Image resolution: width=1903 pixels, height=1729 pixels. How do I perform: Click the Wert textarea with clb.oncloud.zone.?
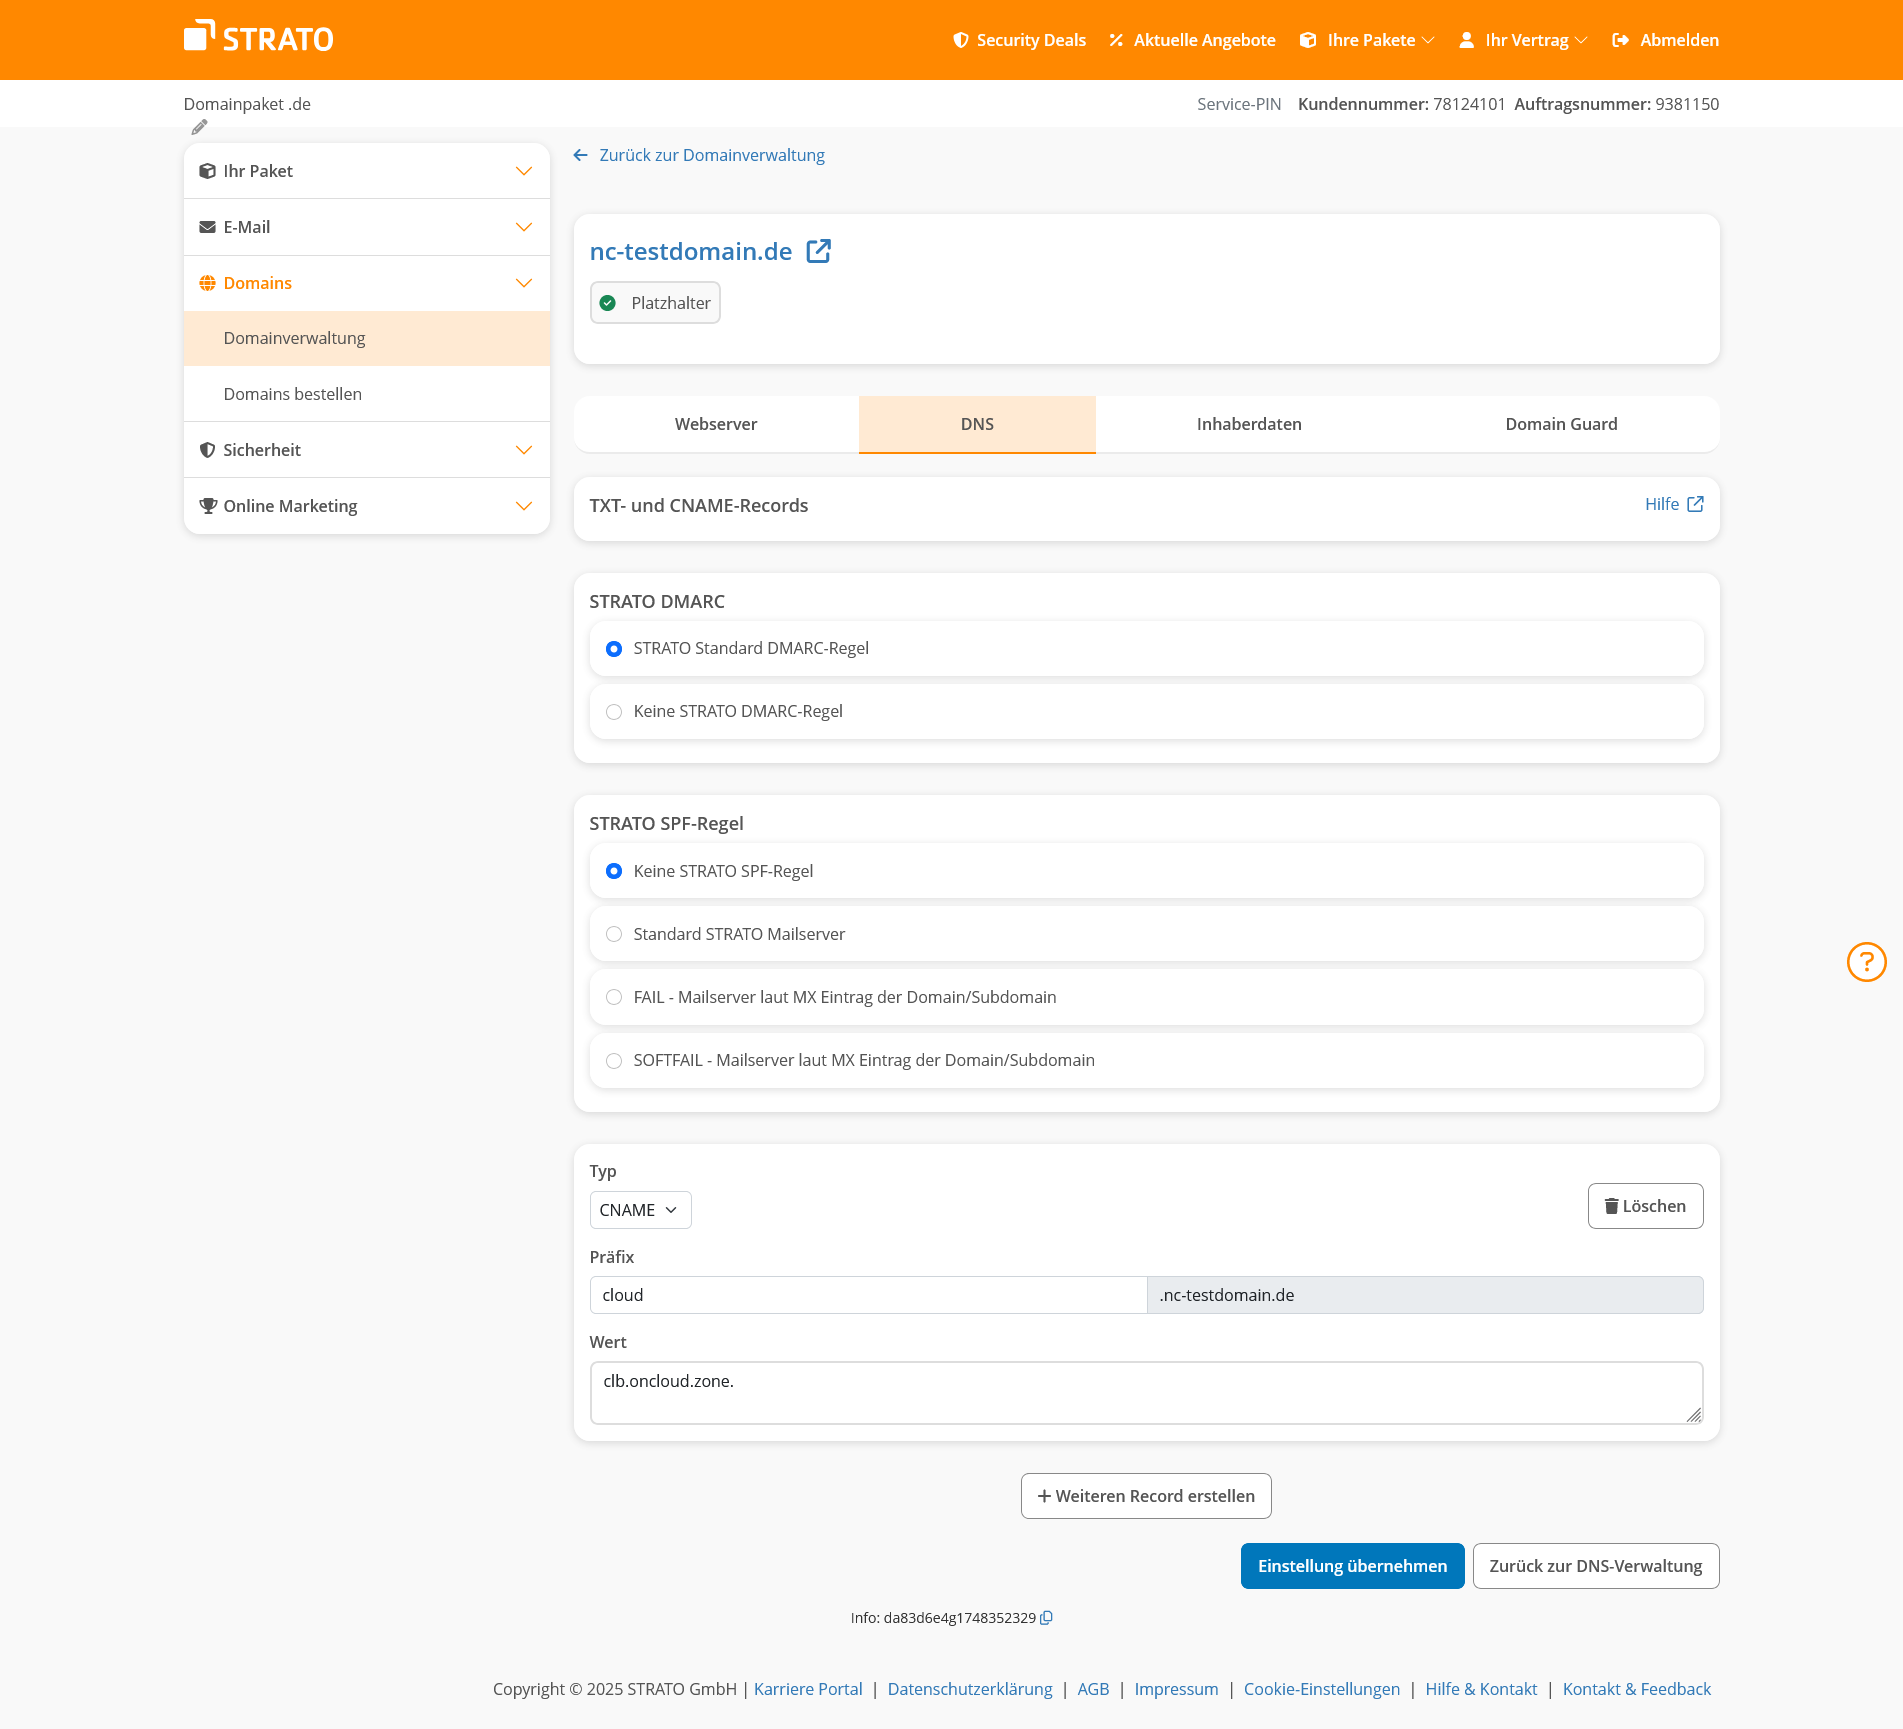click(x=1146, y=1393)
